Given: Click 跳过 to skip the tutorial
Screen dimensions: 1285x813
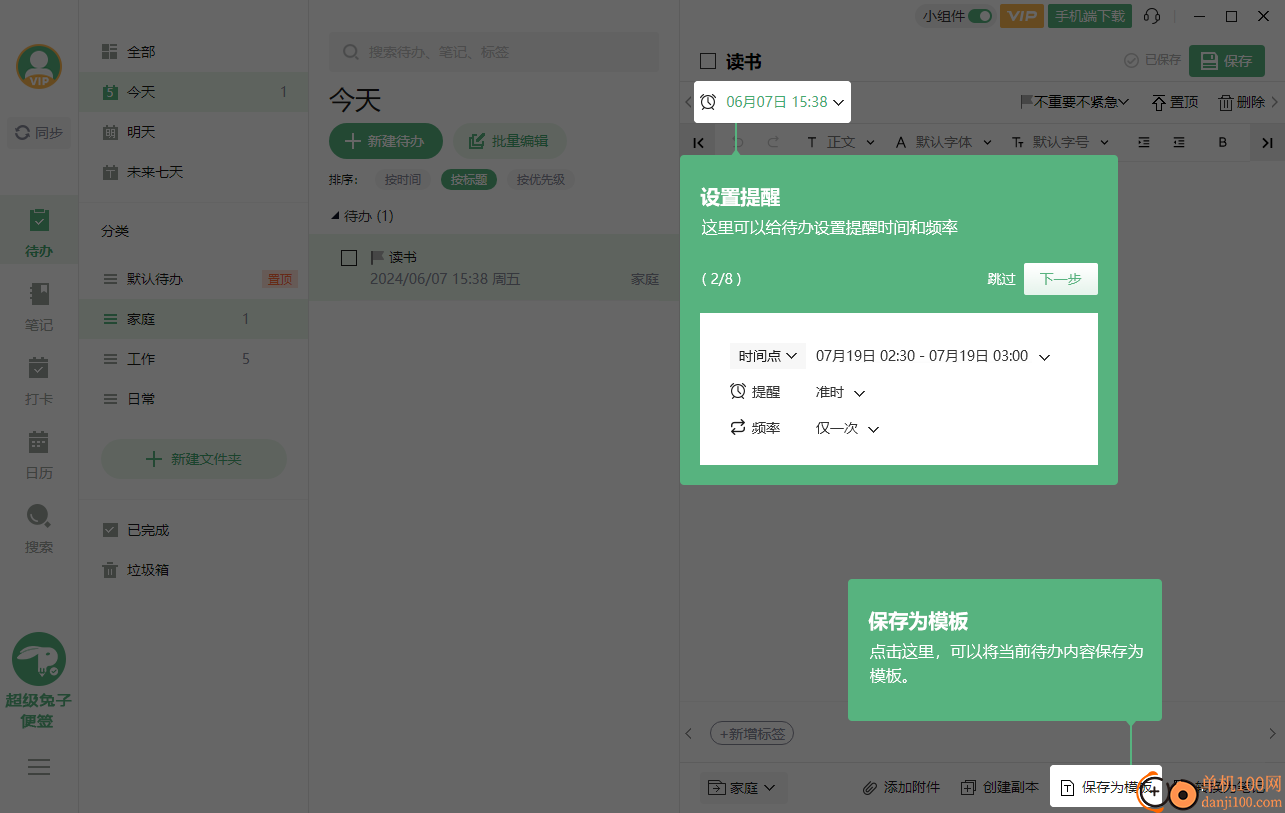Looking at the screenshot, I should pyautogui.click(x=1001, y=280).
